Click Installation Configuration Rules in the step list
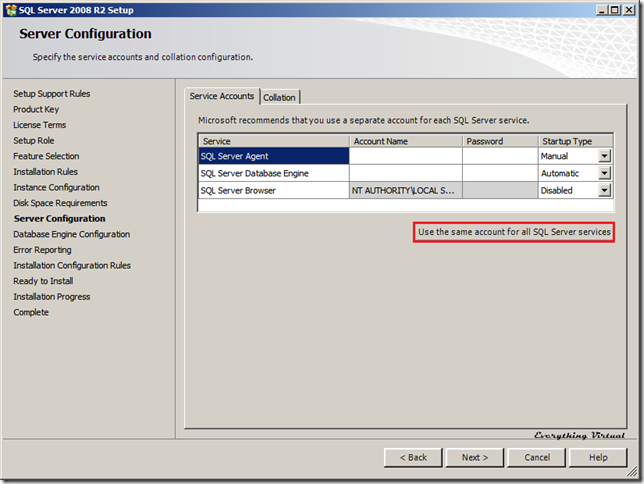This screenshot has height=484, width=644. 72,265
